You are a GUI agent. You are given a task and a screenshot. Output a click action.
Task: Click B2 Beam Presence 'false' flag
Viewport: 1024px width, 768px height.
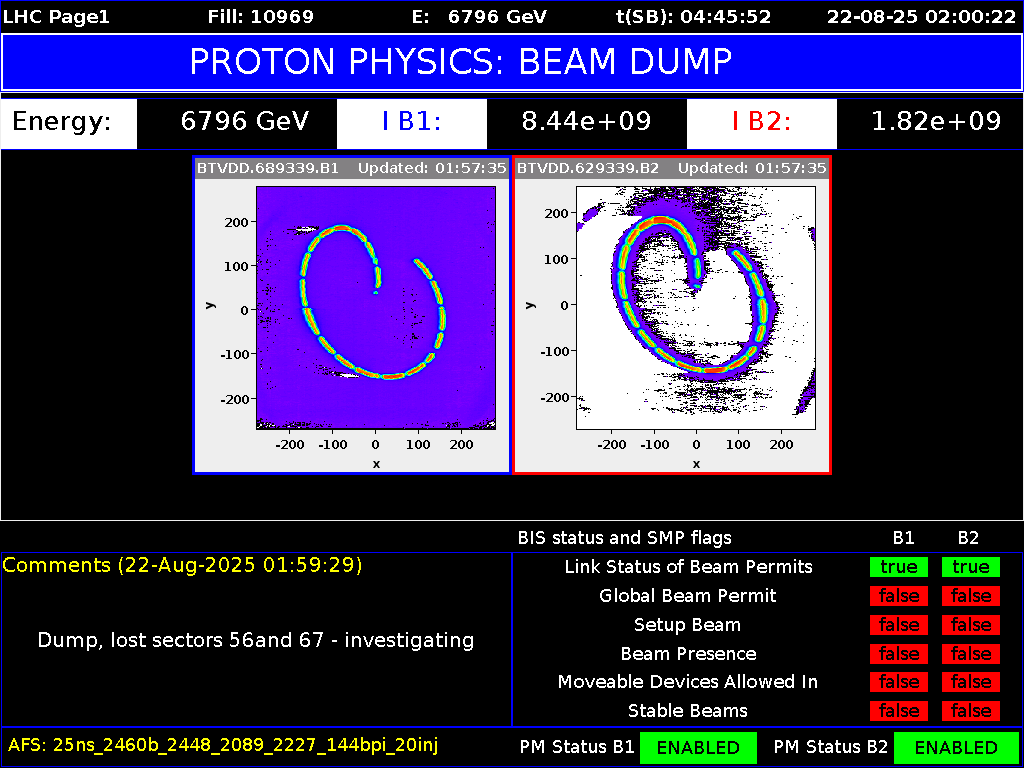pos(970,654)
